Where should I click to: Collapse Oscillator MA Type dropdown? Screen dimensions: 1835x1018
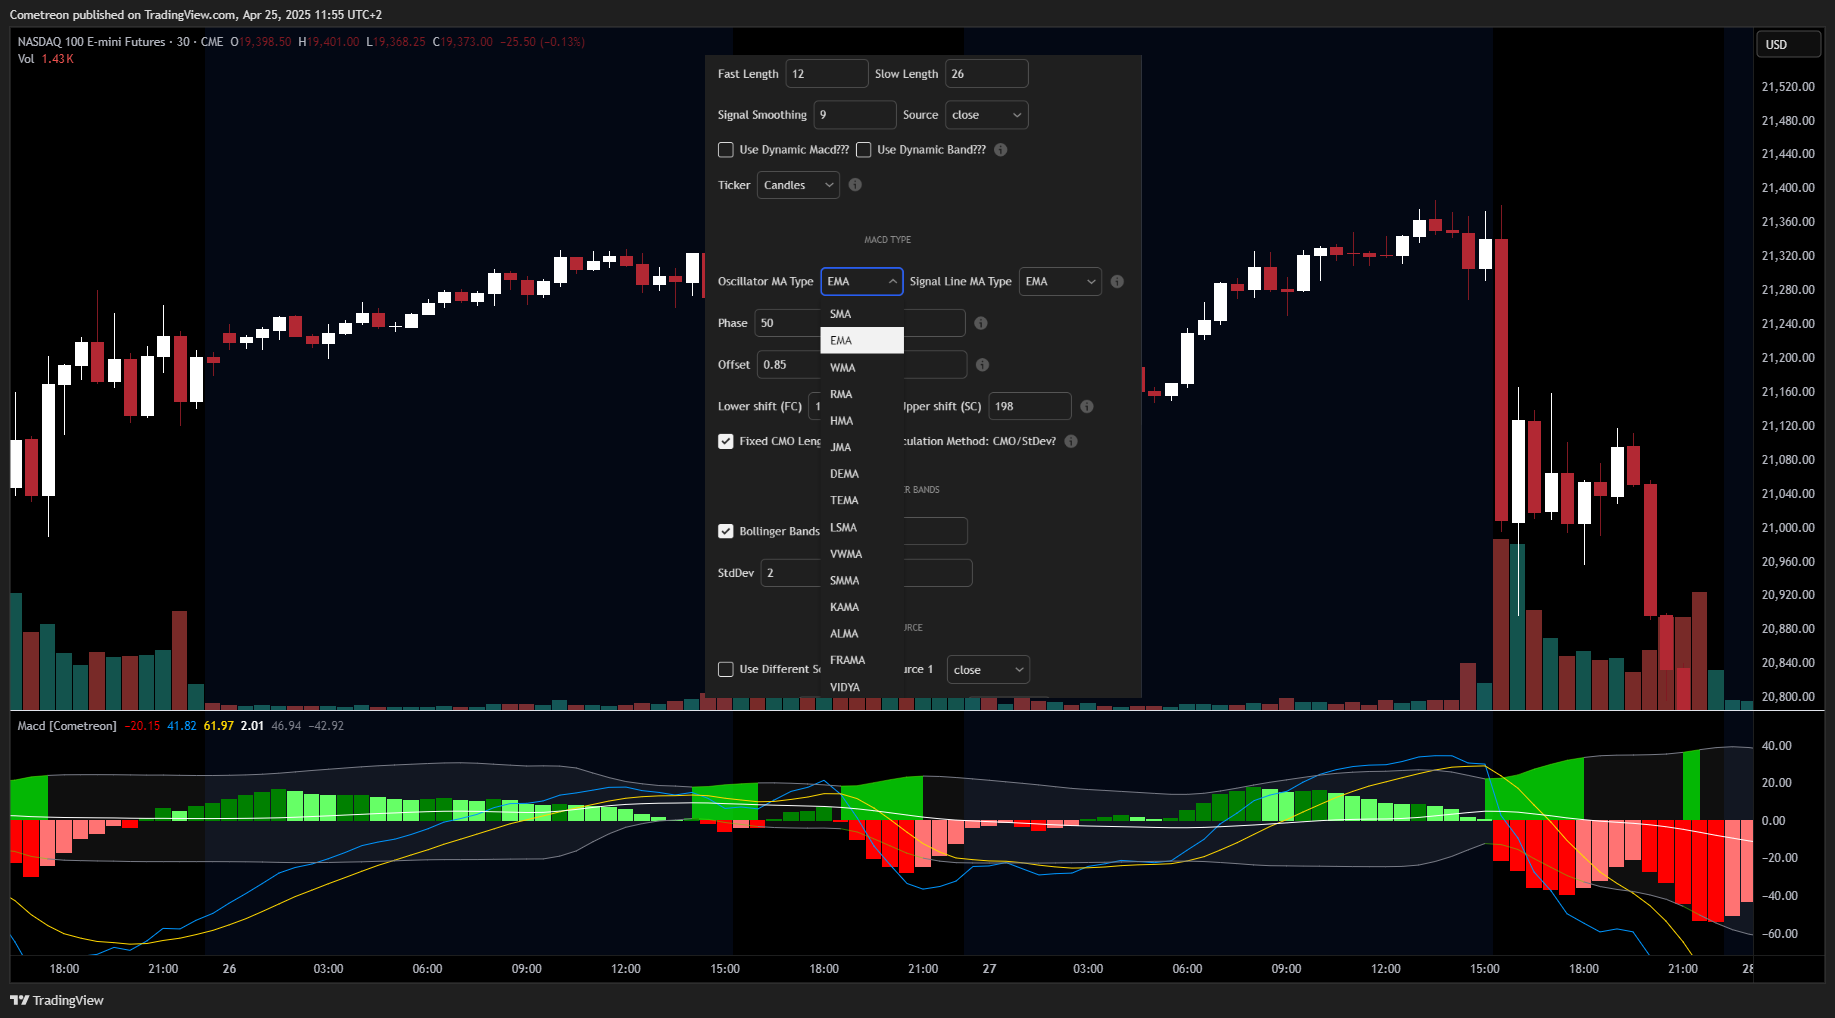click(x=862, y=282)
